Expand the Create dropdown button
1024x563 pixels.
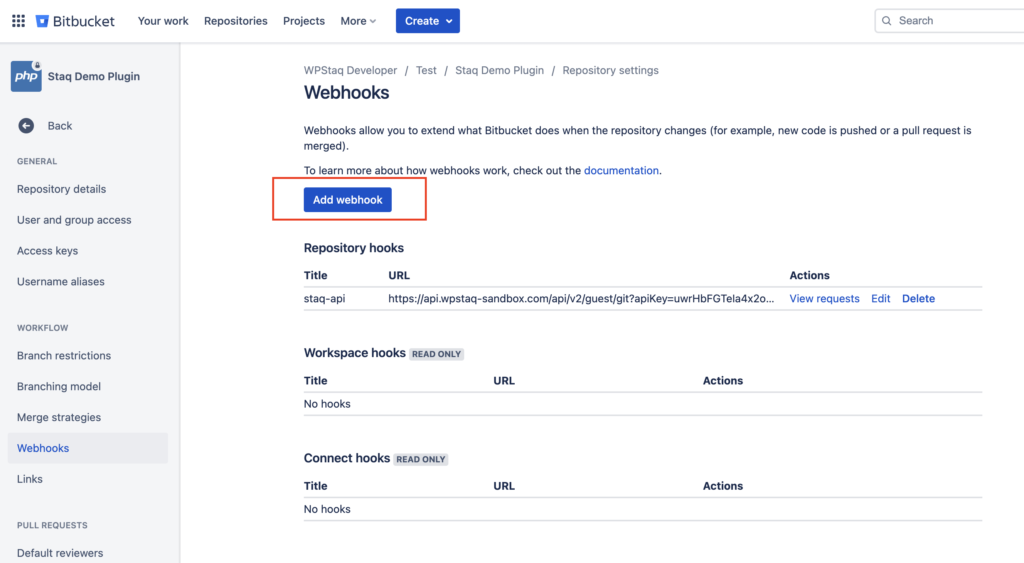[428, 21]
